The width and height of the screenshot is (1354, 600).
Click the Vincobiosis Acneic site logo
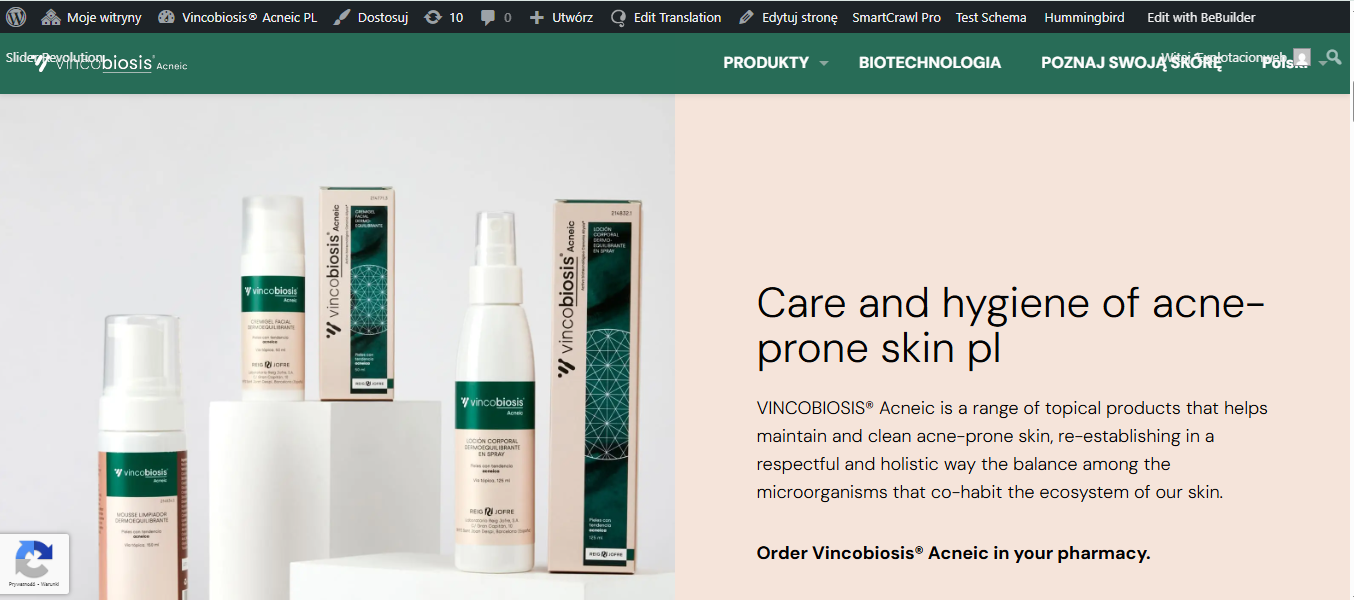(110, 63)
